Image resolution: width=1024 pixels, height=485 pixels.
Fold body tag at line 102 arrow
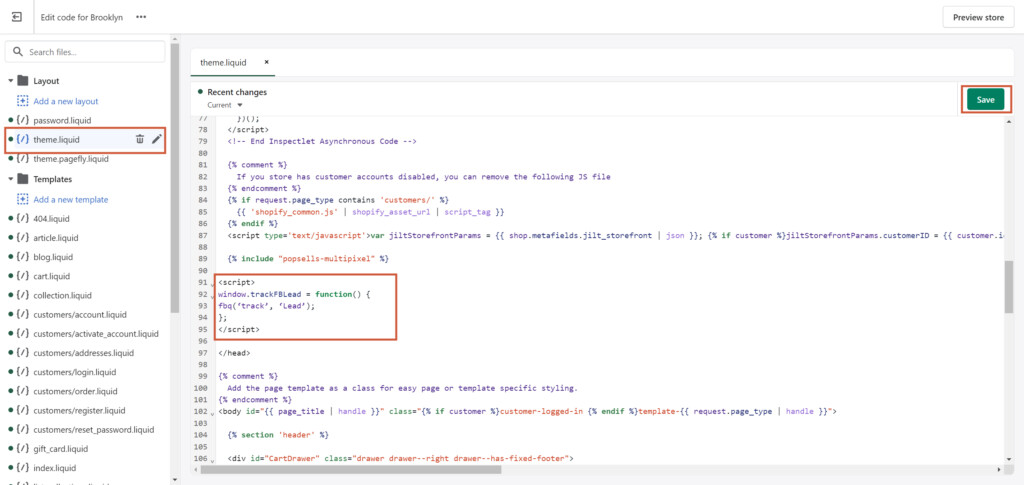pyautogui.click(x=213, y=413)
